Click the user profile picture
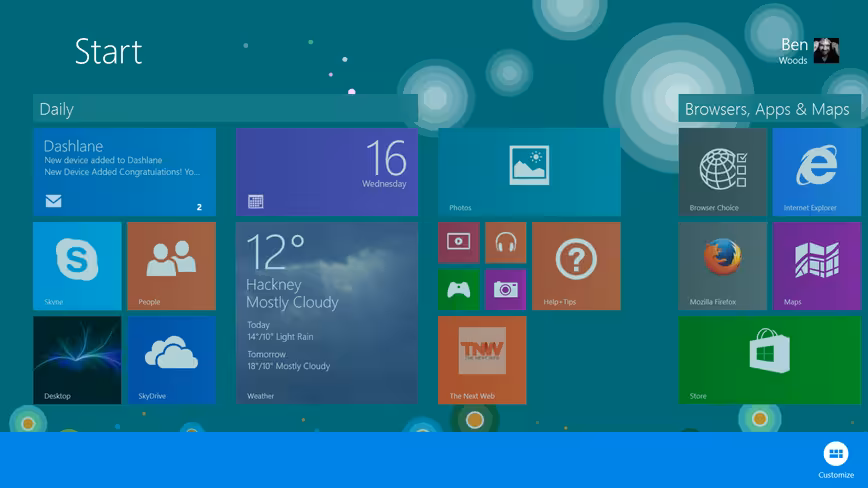Viewport: 868px width, 488px height. 826,50
